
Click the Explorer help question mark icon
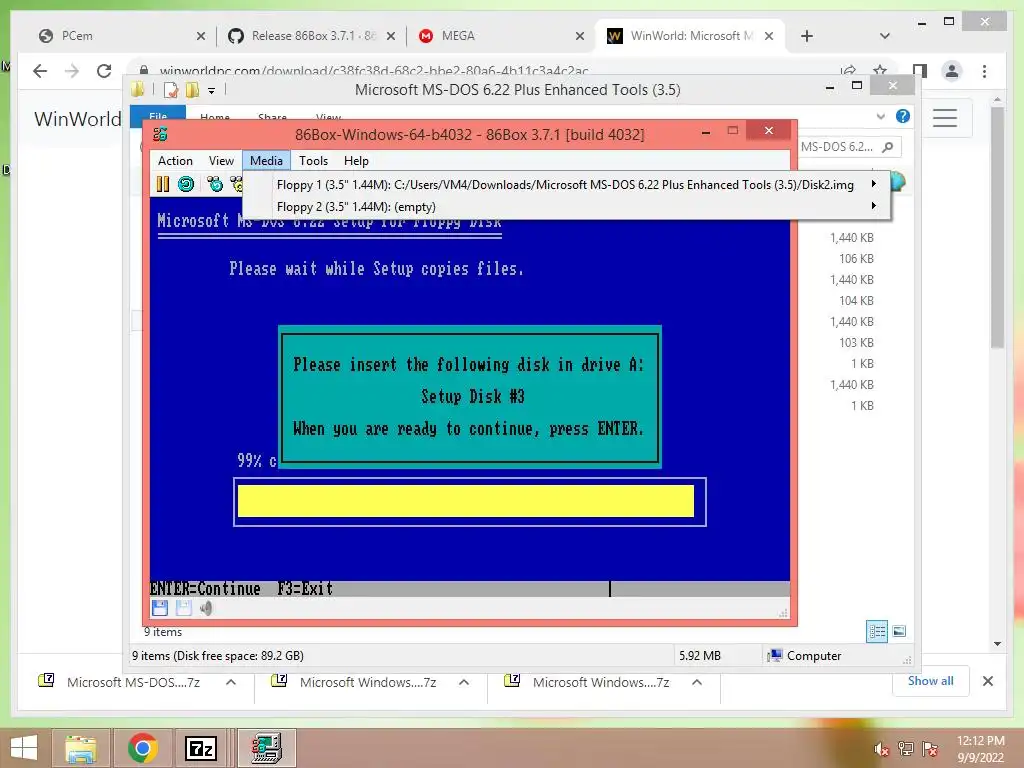[903, 116]
